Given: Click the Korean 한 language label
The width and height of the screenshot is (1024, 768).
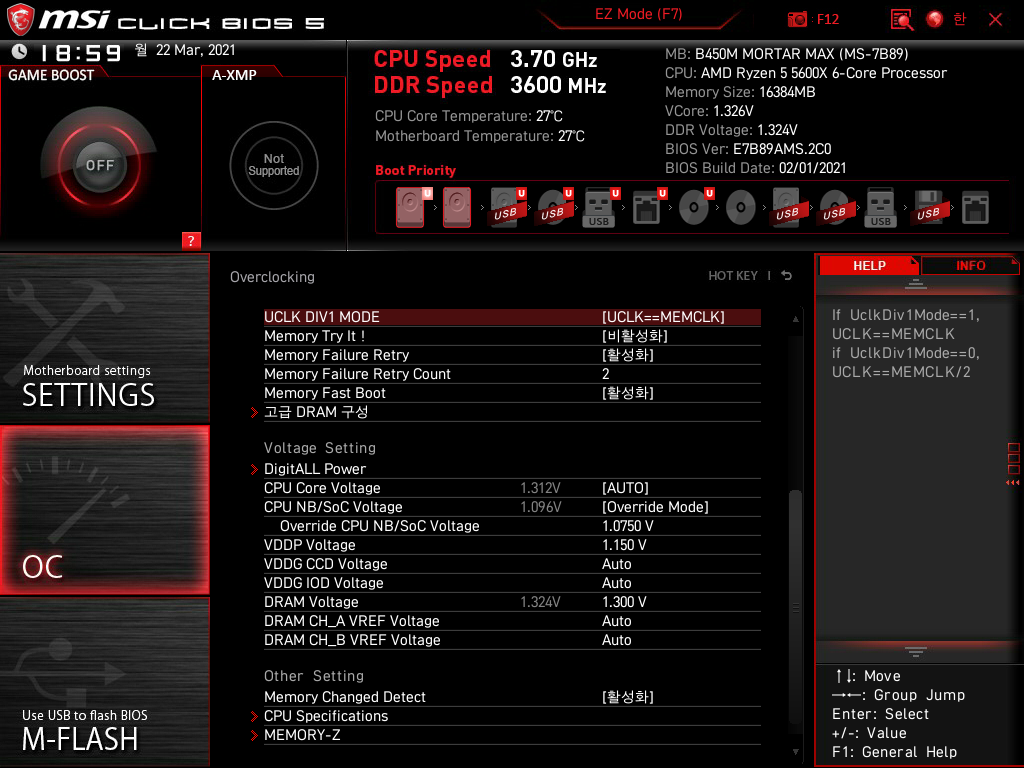Looking at the screenshot, I should pos(959,19).
